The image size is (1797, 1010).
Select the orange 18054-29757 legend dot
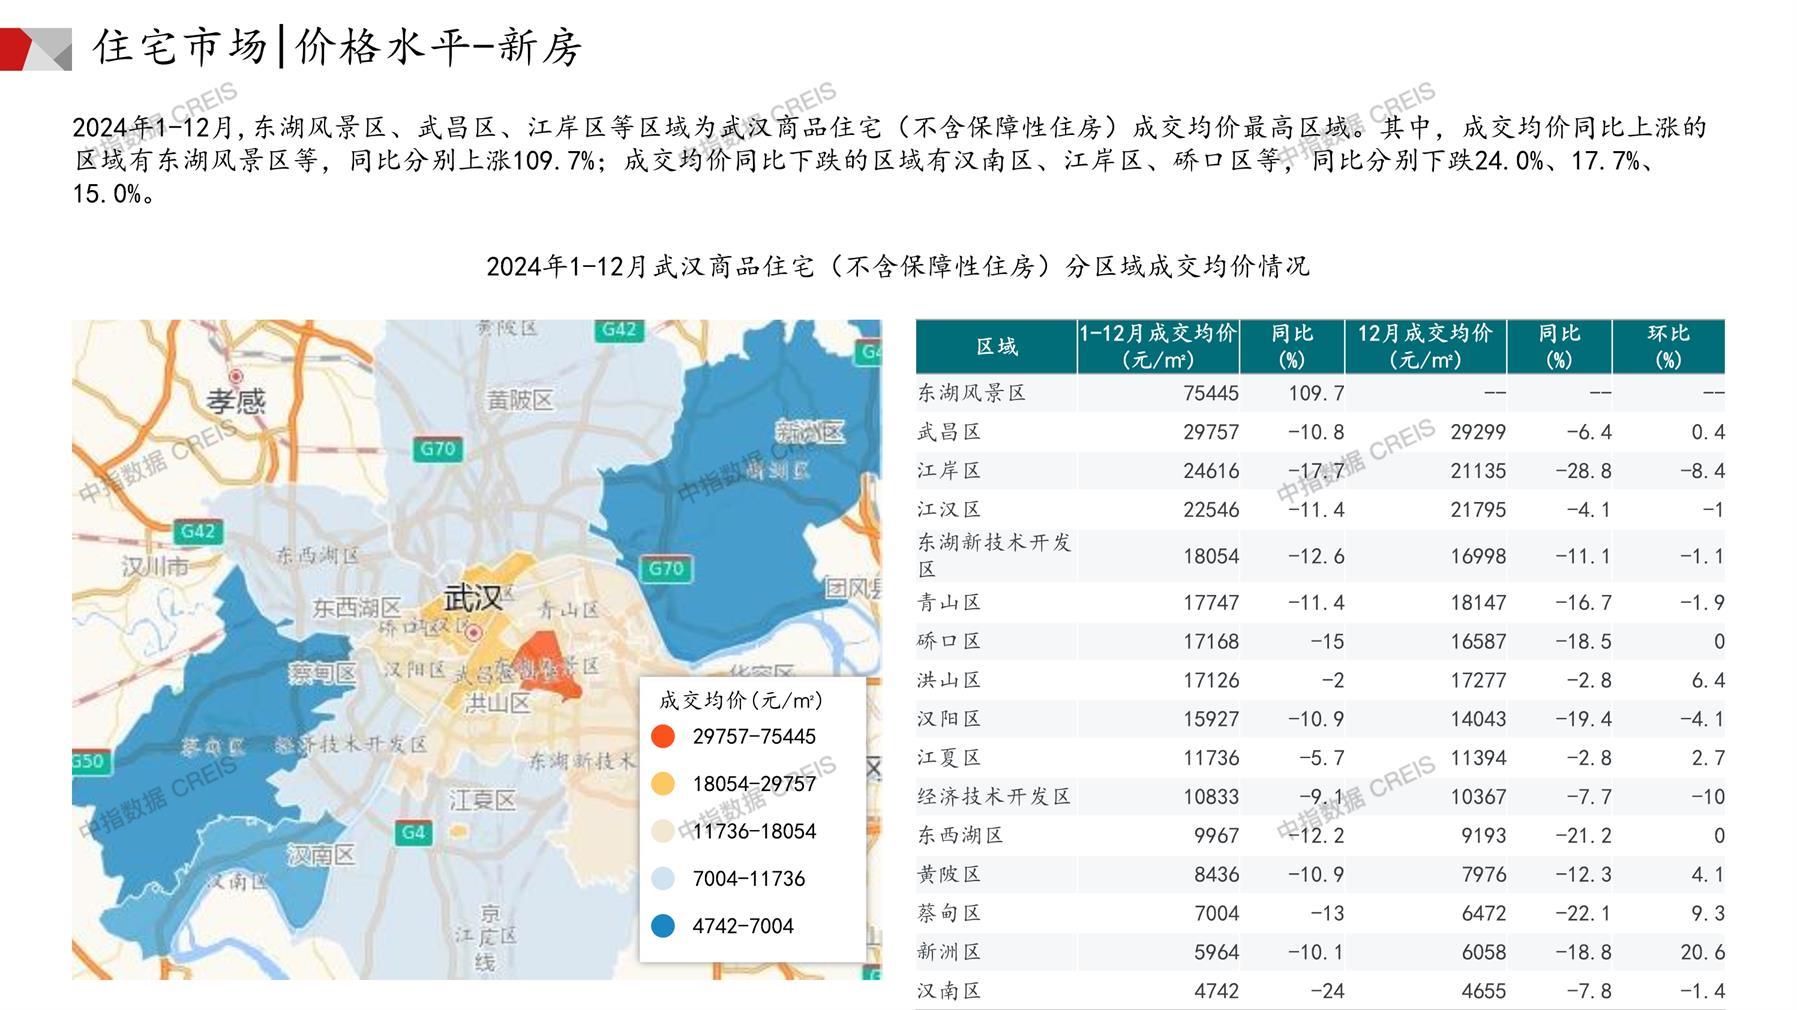[x=663, y=784]
